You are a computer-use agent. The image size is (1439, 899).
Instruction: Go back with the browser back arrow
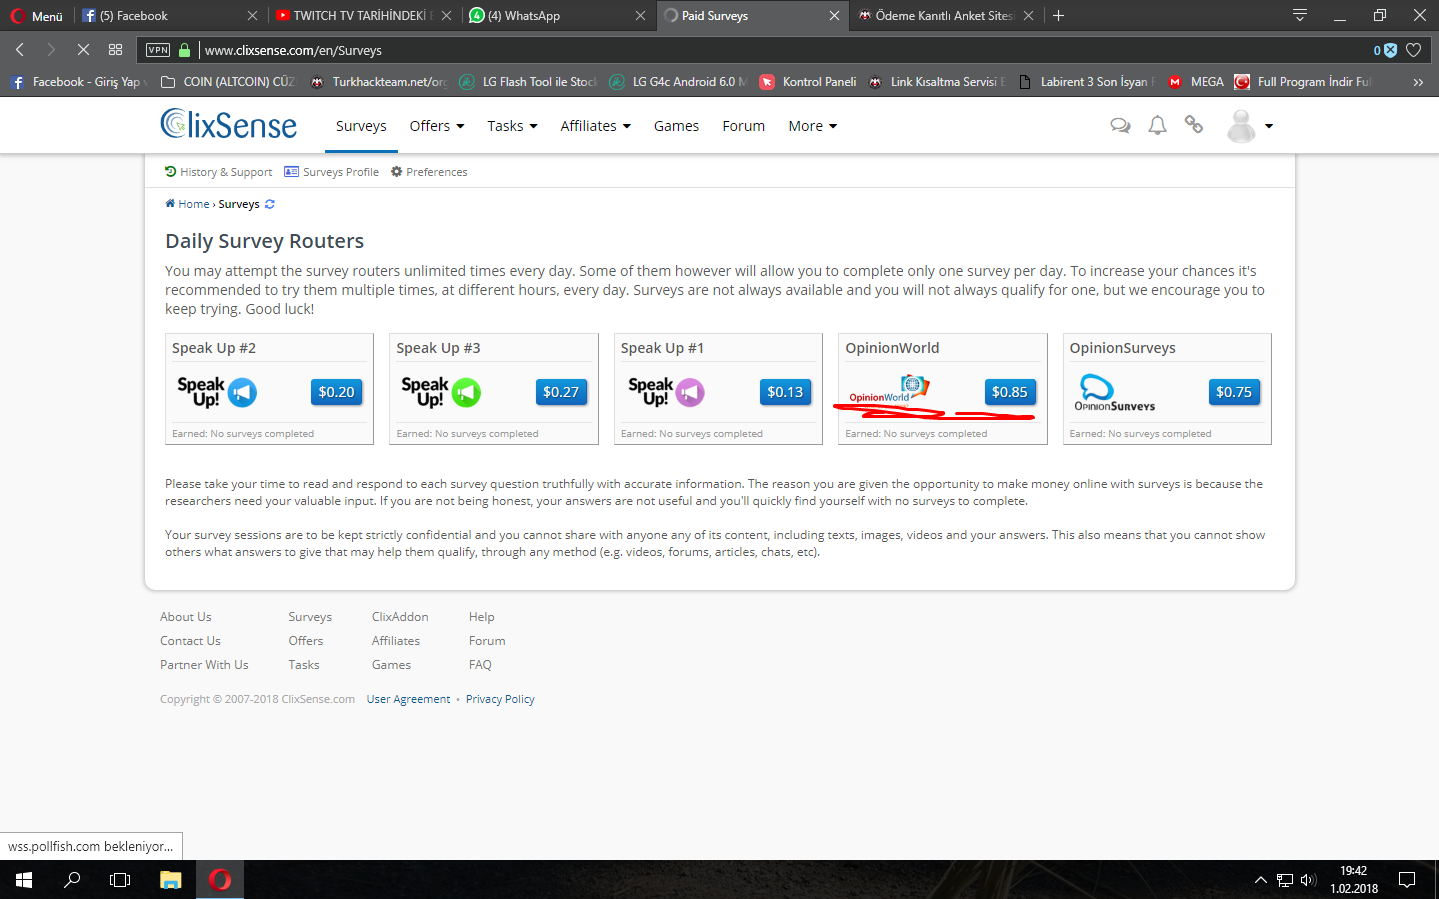point(20,50)
